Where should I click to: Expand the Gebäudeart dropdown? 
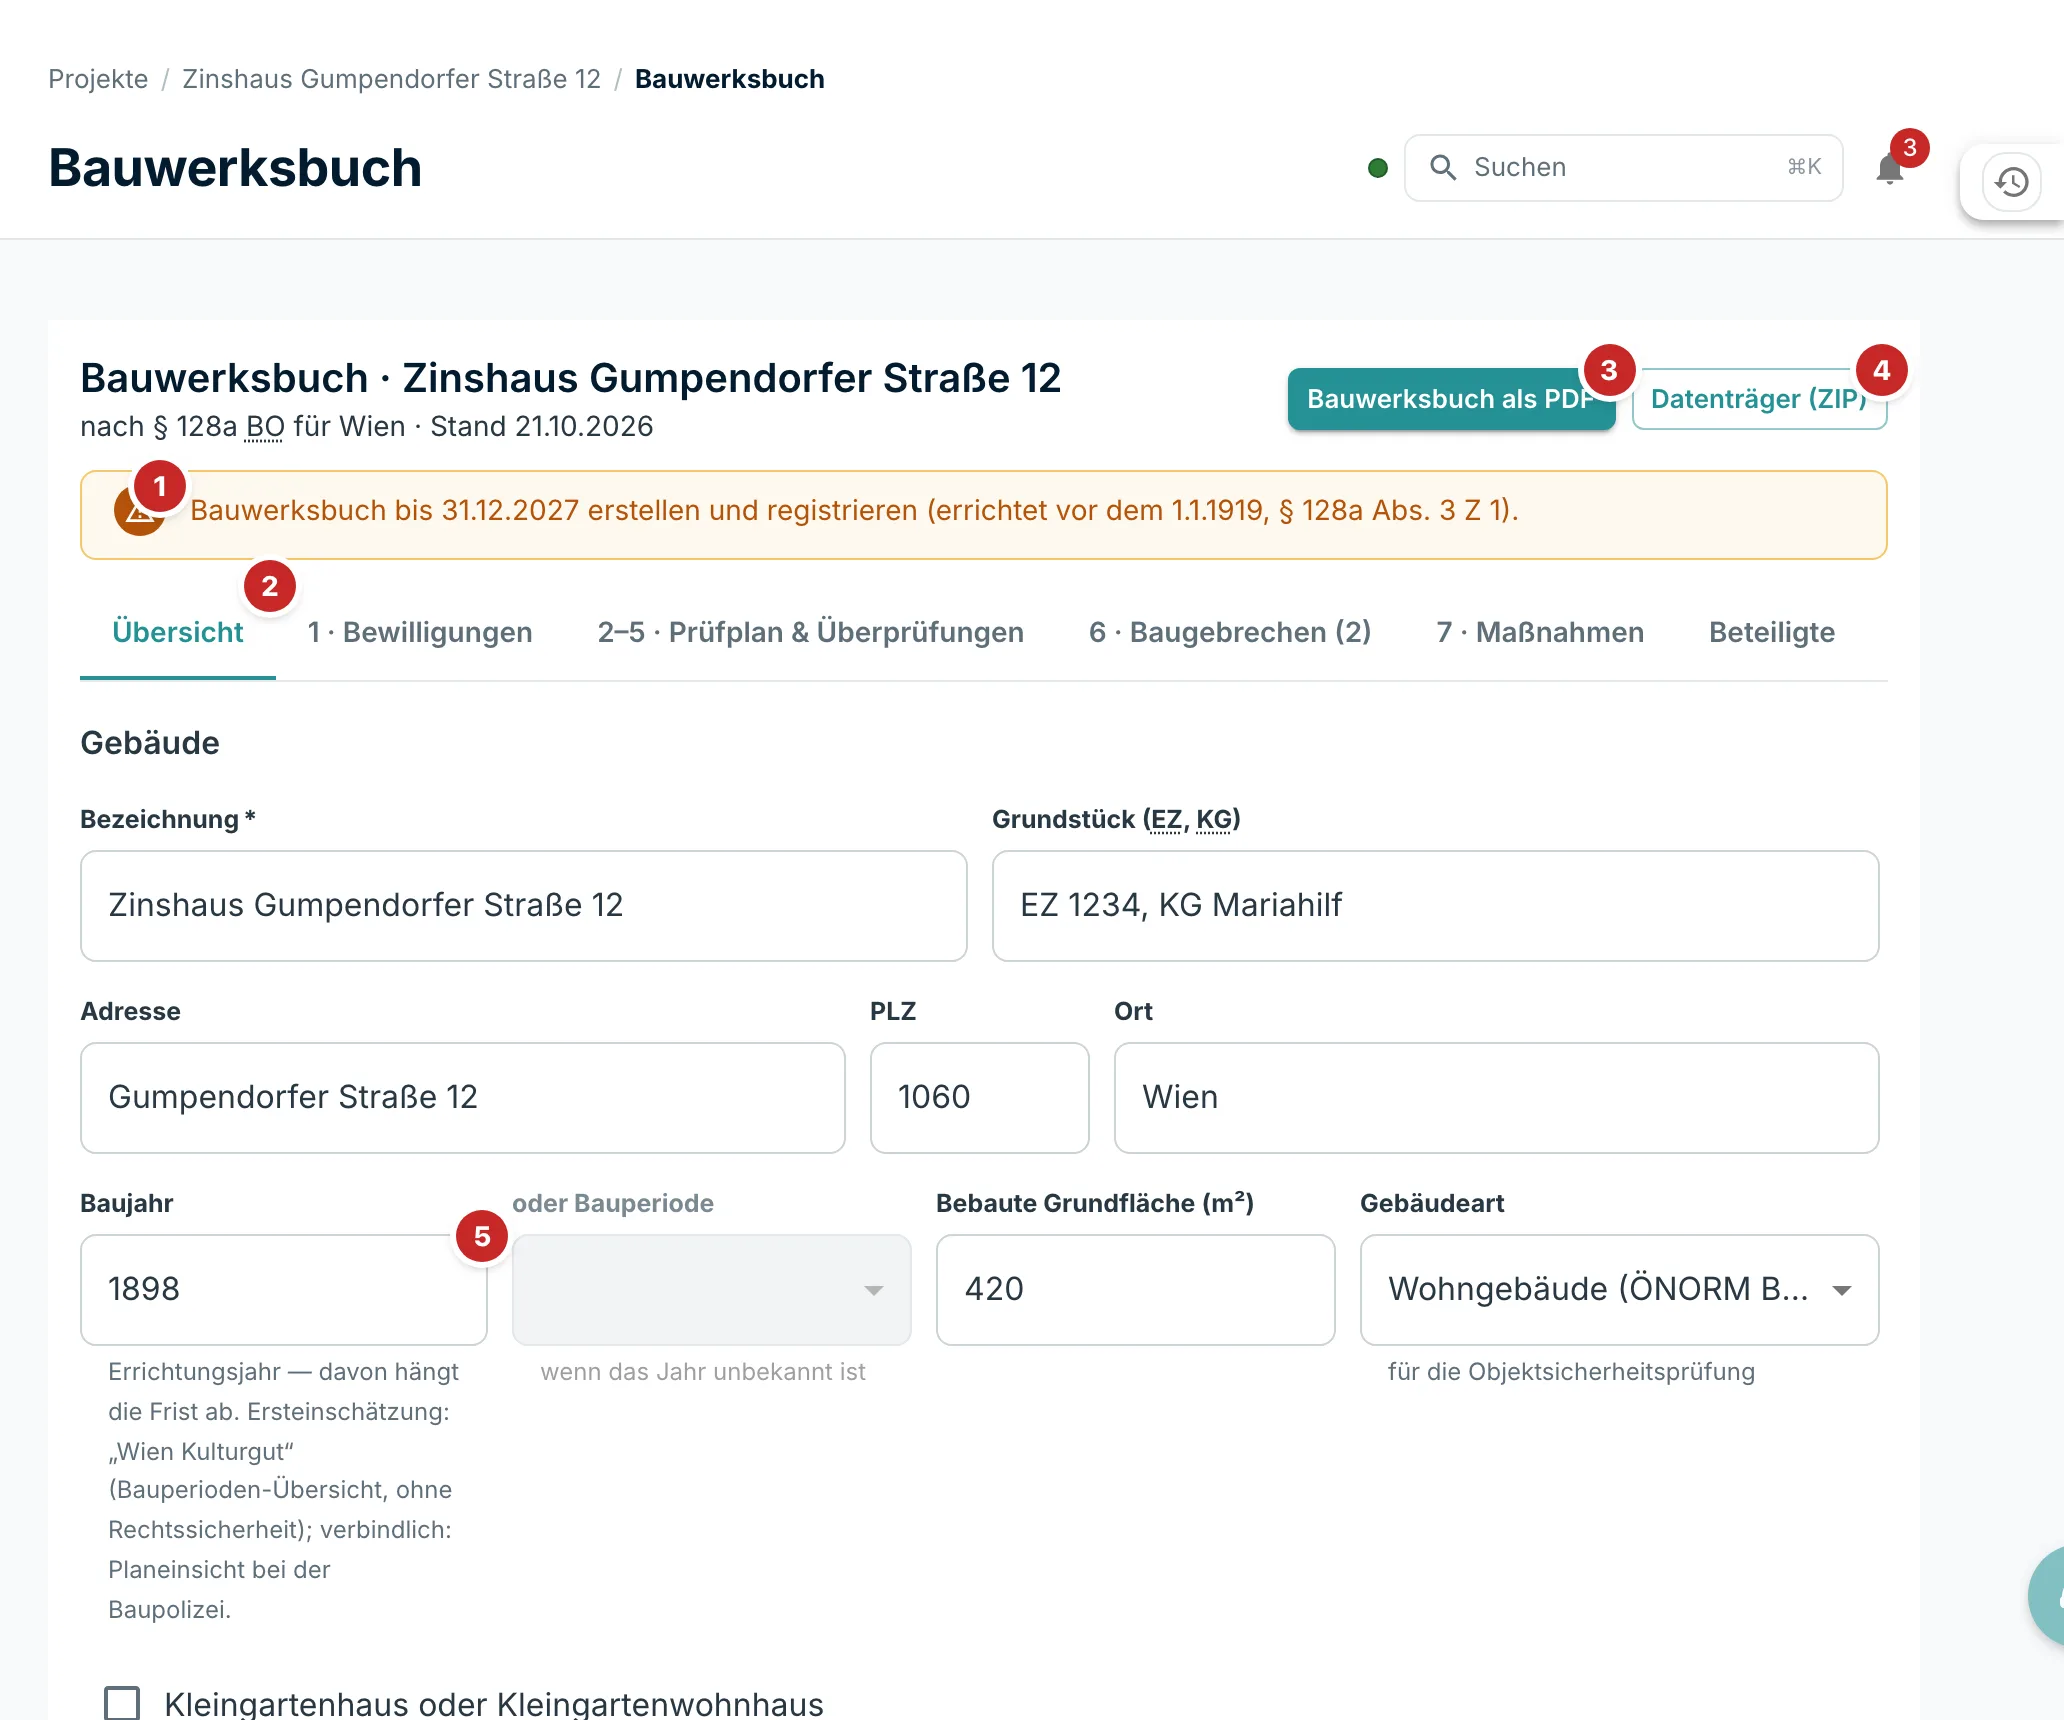point(1619,1289)
